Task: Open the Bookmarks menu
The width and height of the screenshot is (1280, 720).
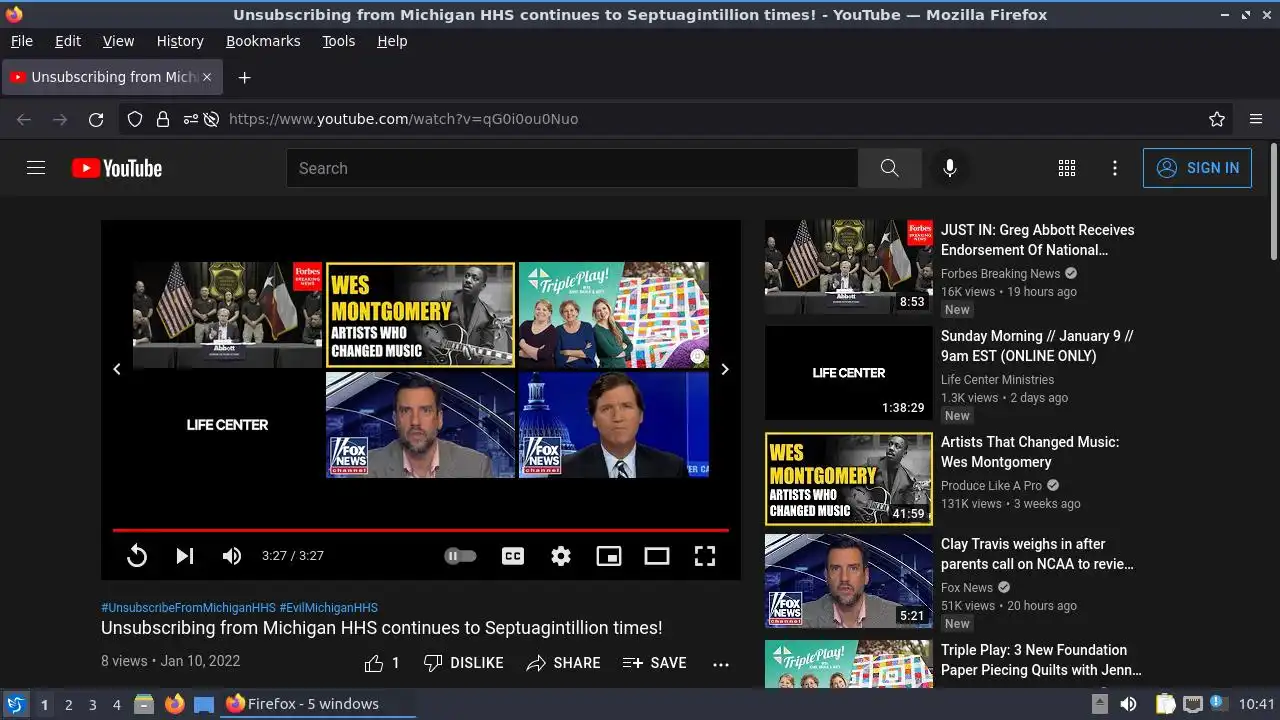Action: coord(263,41)
